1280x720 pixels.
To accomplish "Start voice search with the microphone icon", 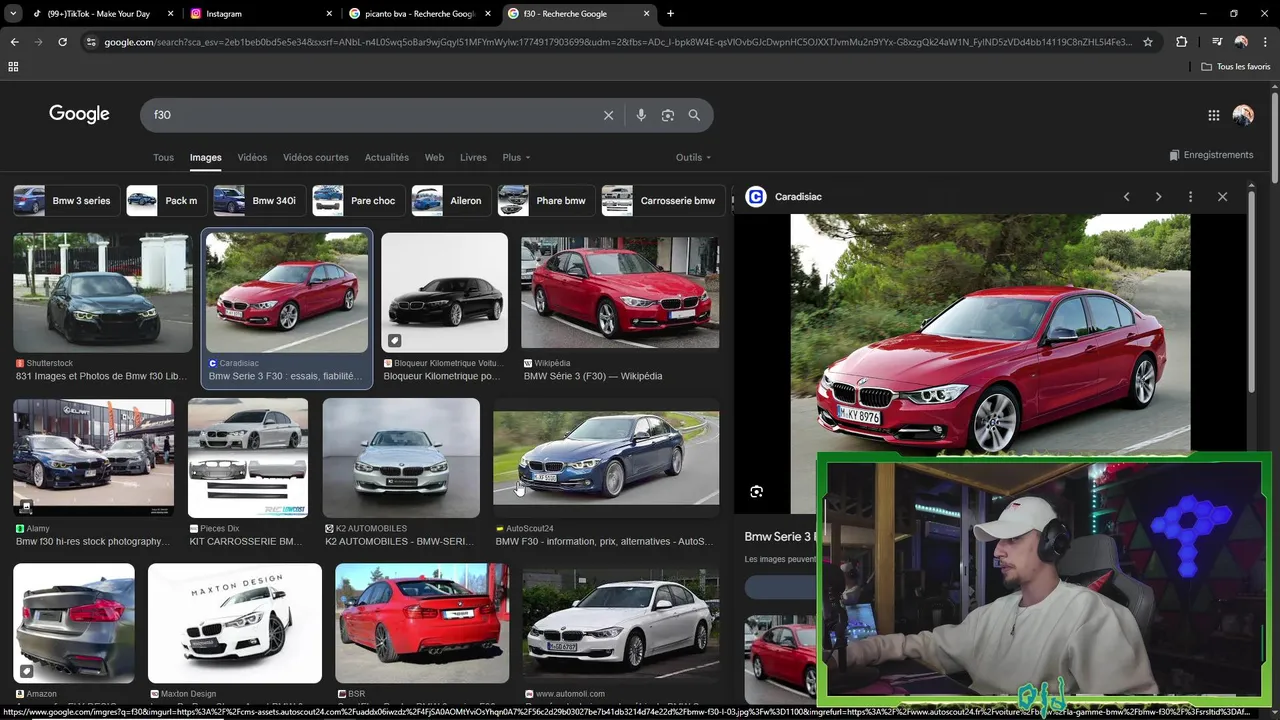I will pyautogui.click(x=641, y=115).
